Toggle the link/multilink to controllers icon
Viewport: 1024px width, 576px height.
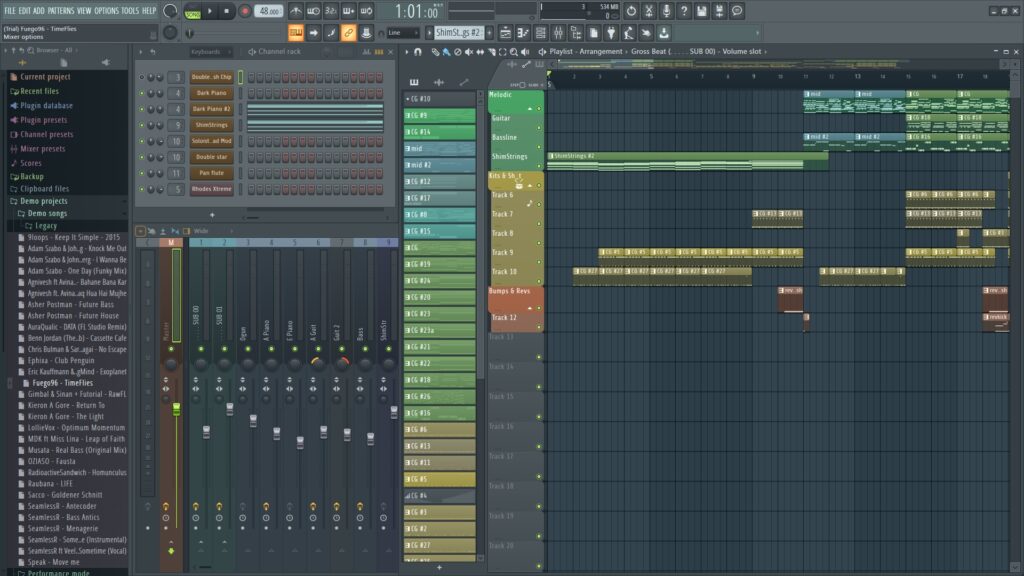(x=349, y=33)
